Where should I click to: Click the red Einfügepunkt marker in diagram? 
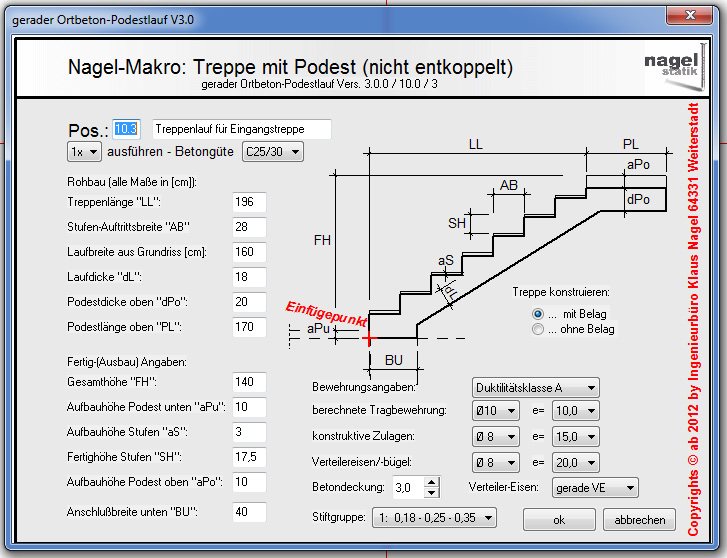(370, 340)
